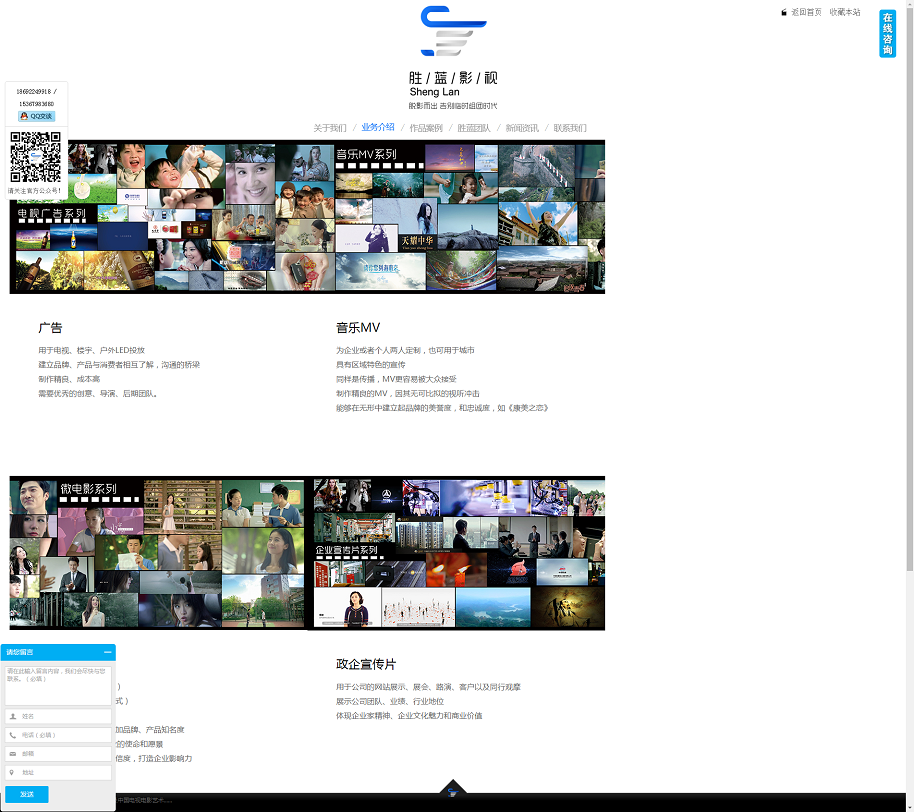Screen dimensions: 914x812
Task: Click into the 邮箱 input field
Action: click(58, 754)
